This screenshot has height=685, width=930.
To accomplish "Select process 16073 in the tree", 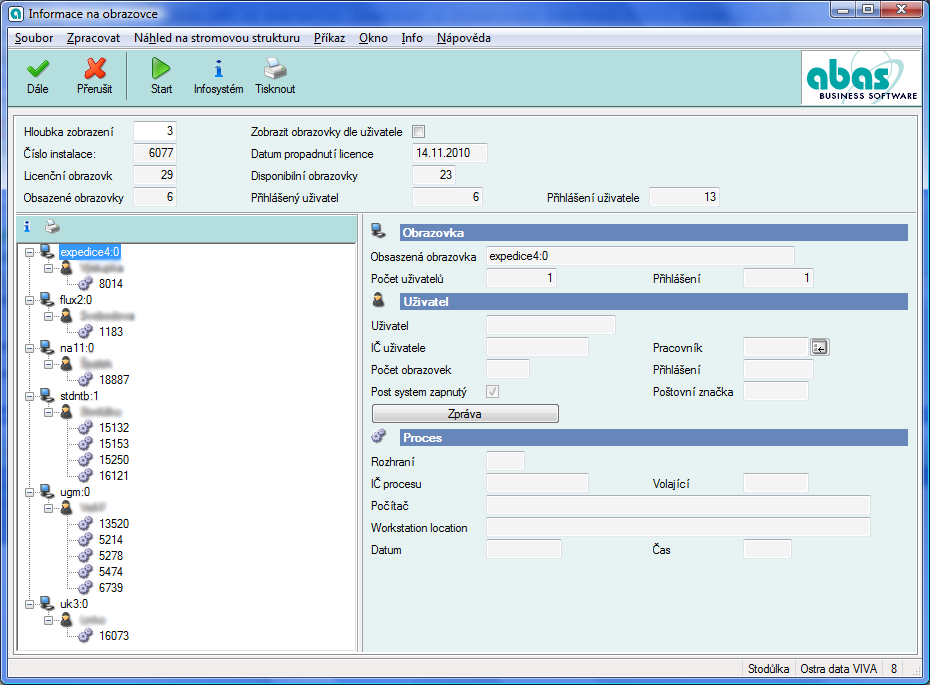I will (x=114, y=636).
